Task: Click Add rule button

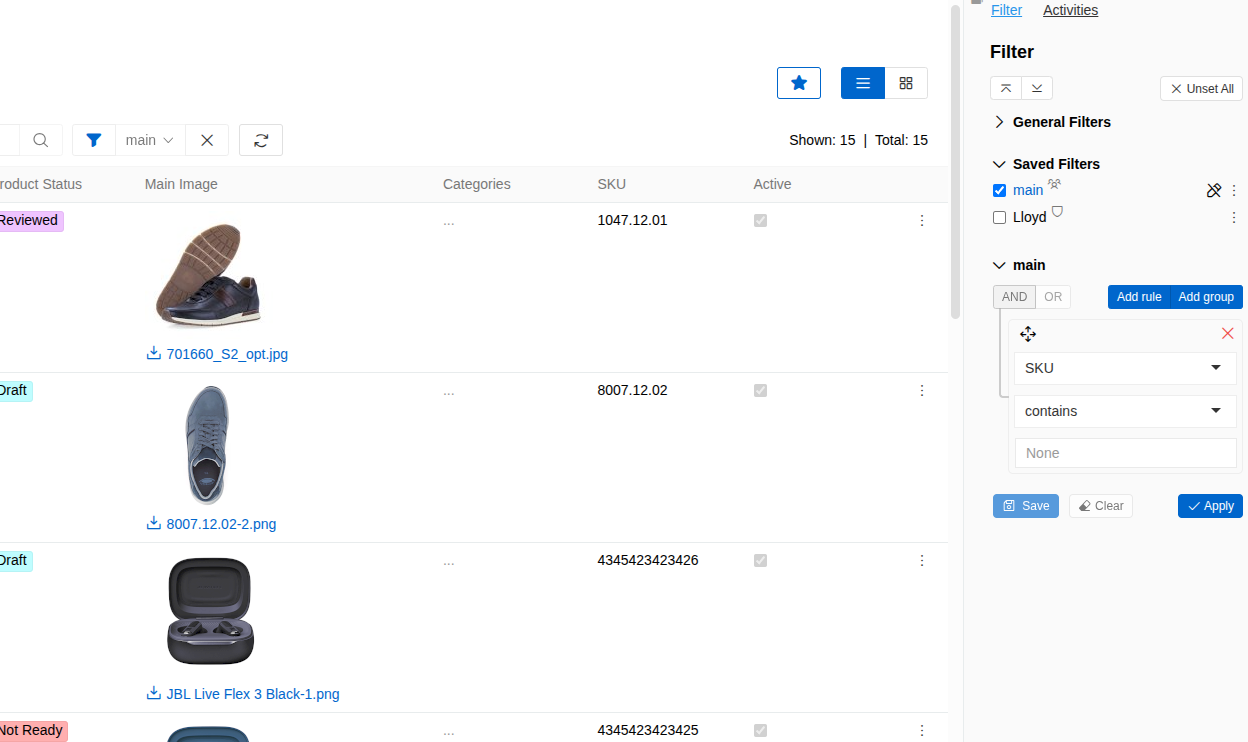Action: click(x=1139, y=297)
